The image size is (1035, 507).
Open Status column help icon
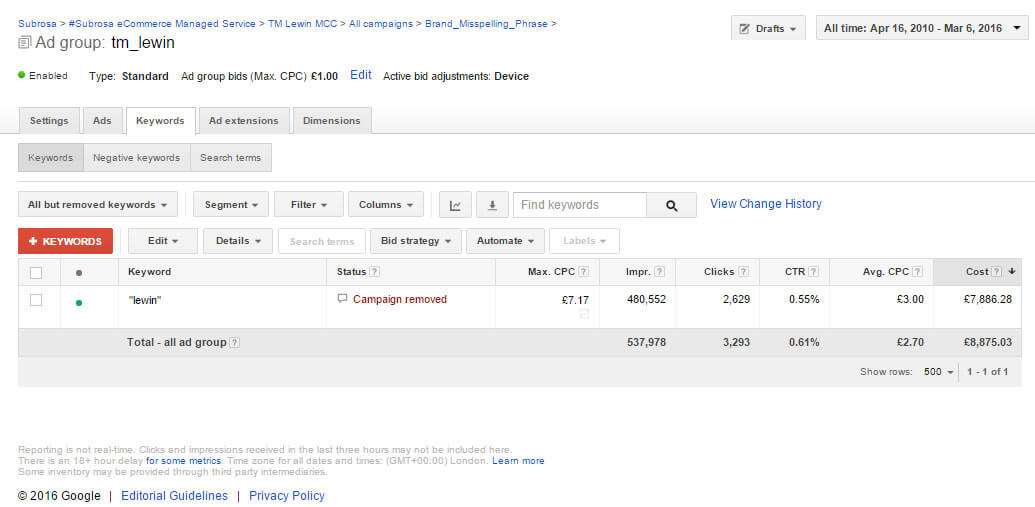374,272
